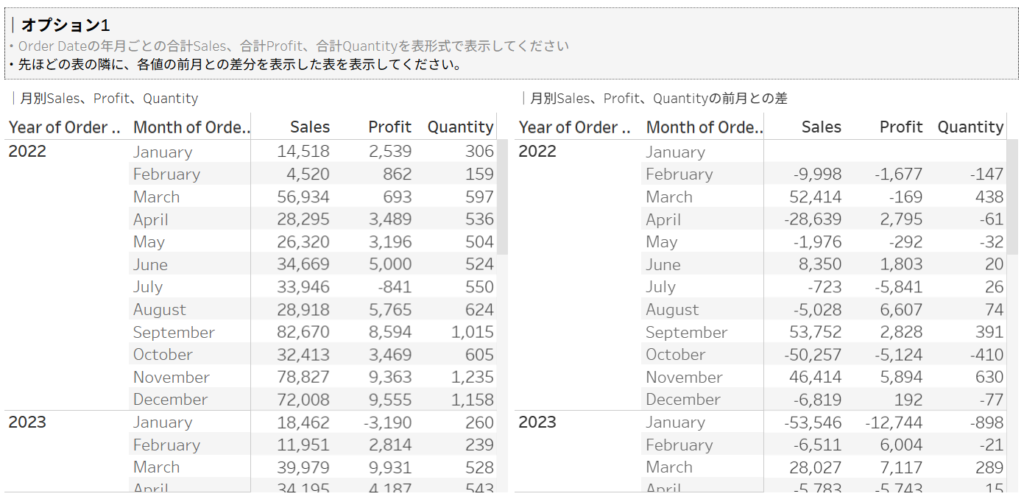Image resolution: width=1024 pixels, height=502 pixels.
Task: Click Profit header in the difference table
Action: (901, 127)
